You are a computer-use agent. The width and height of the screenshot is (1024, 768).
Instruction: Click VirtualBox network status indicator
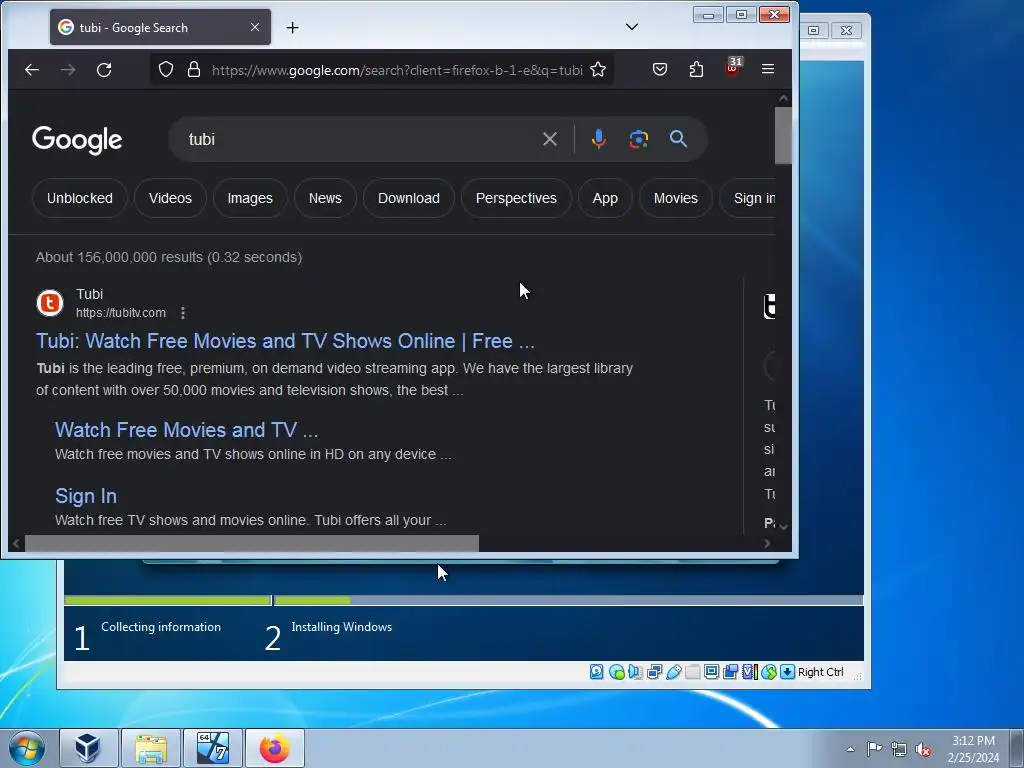pos(654,672)
